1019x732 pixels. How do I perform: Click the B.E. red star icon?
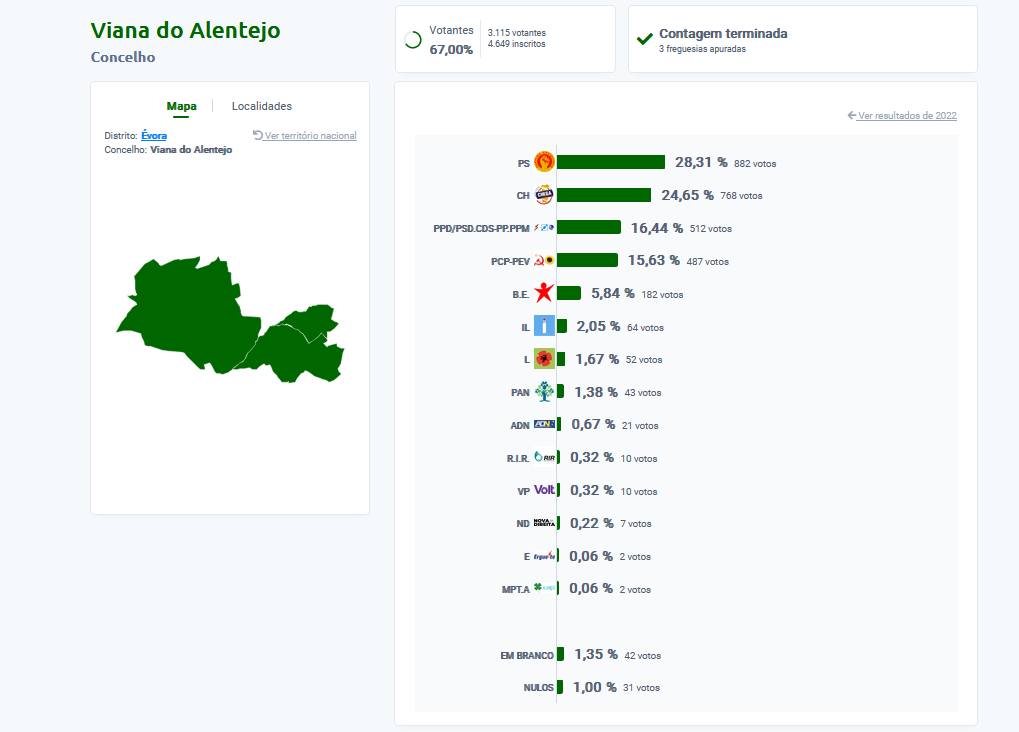(544, 293)
